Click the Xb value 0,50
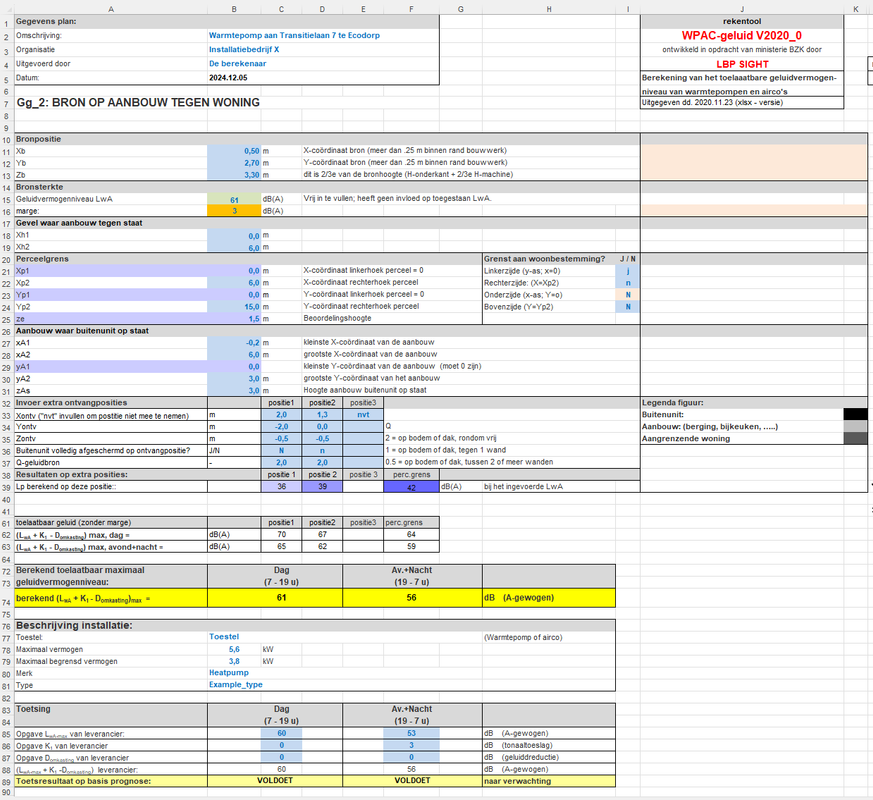The image size is (873, 800). click(x=234, y=151)
